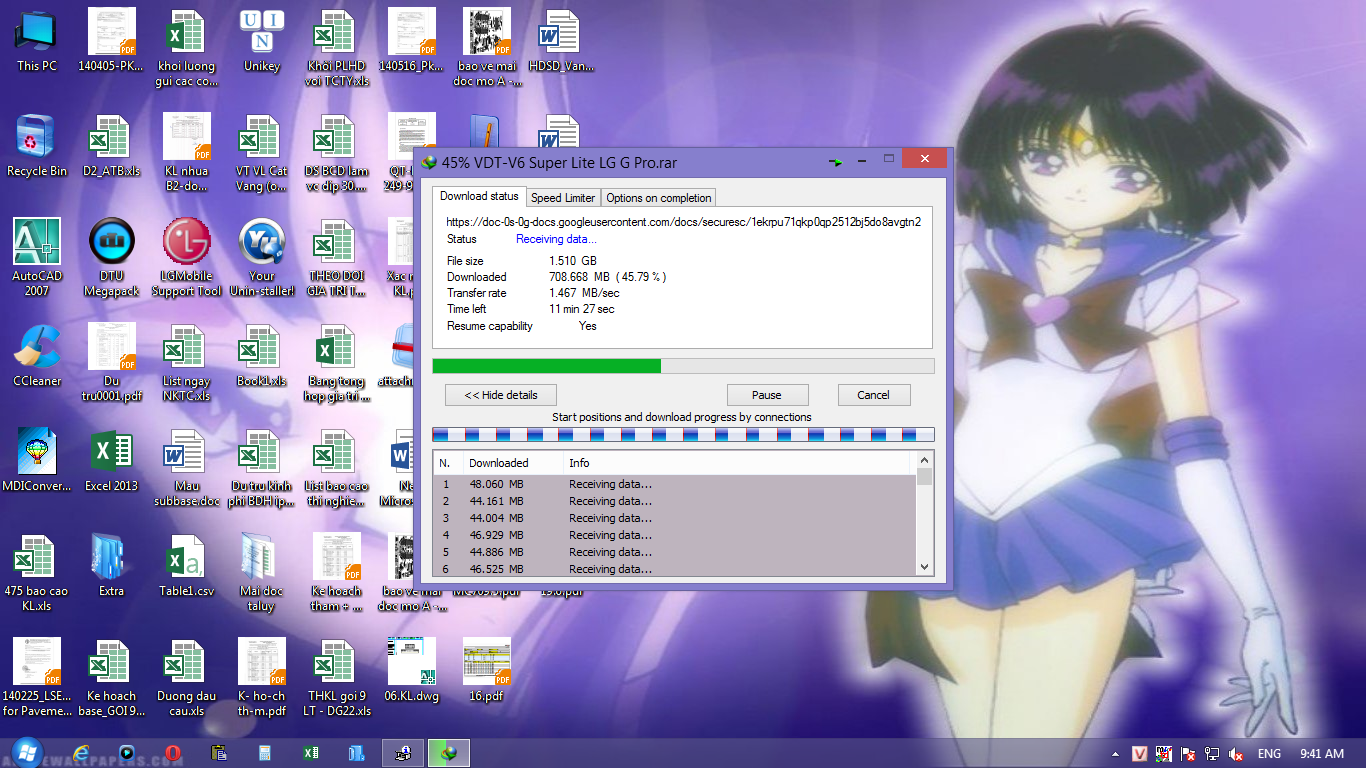This screenshot has width=1366, height=768.
Task: Pause the download
Action: (x=767, y=395)
